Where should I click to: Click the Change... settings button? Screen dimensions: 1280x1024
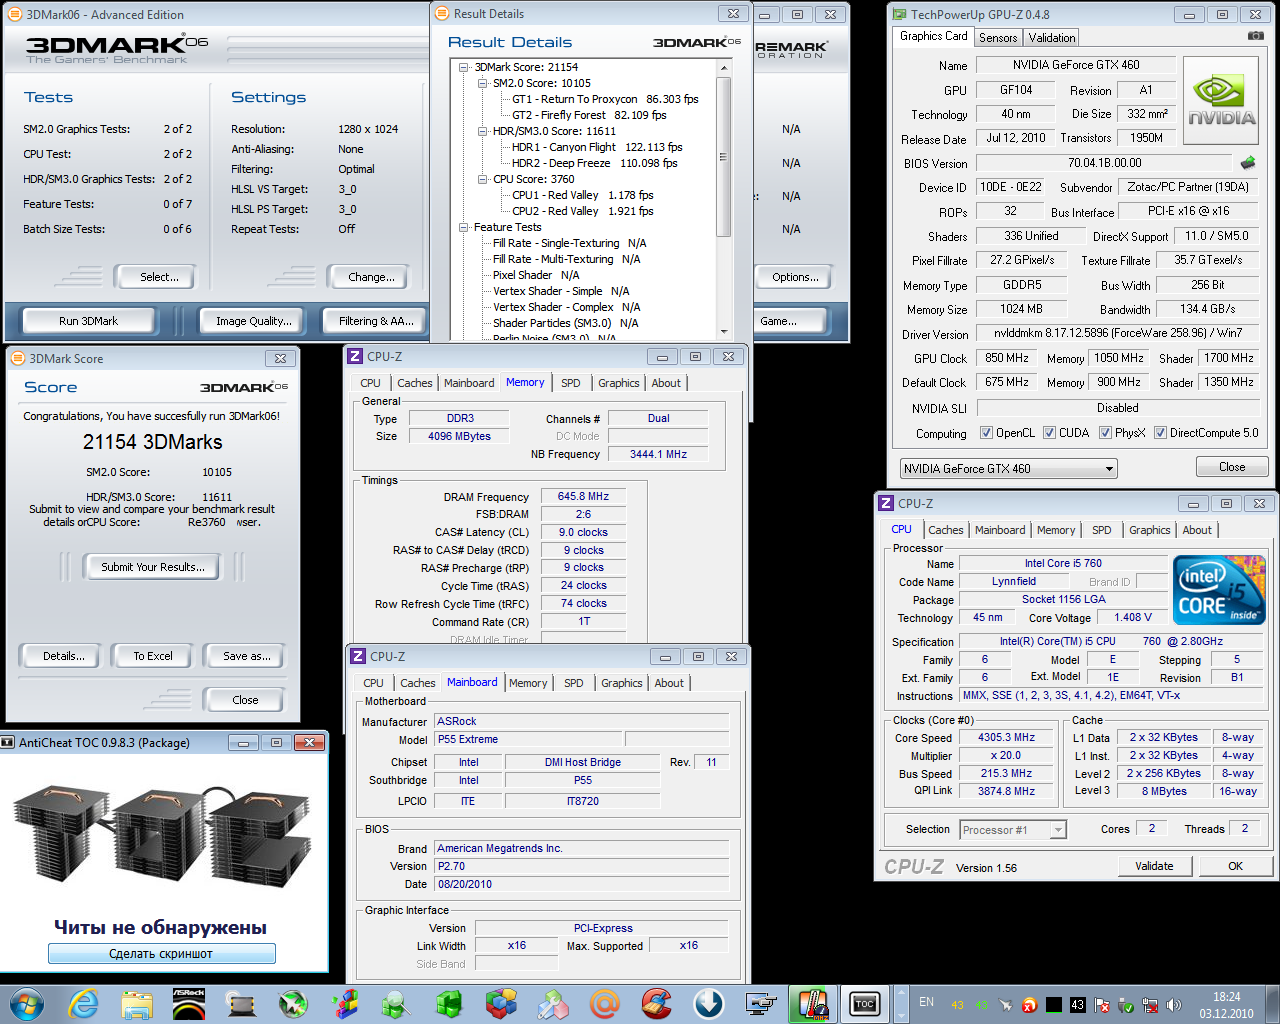click(371, 277)
